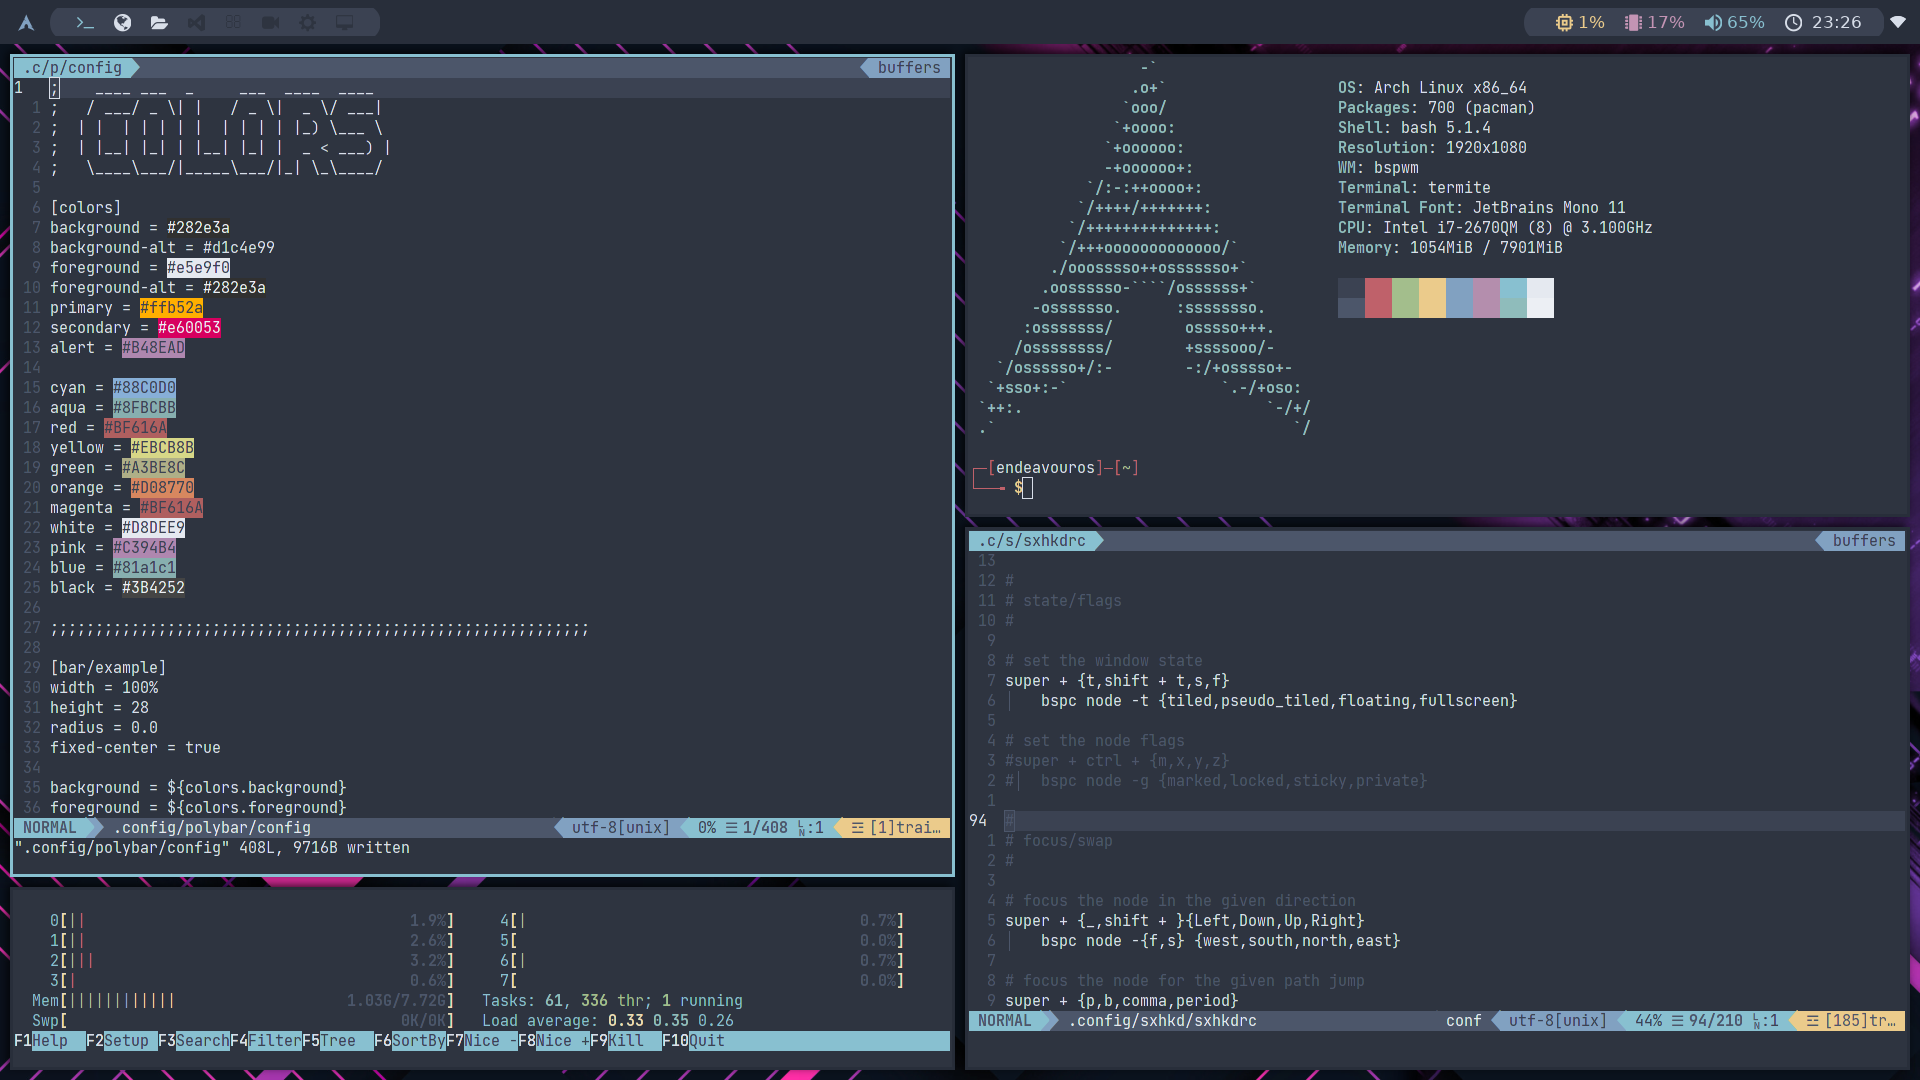Click the red block in the neofetch palette

(1378, 298)
